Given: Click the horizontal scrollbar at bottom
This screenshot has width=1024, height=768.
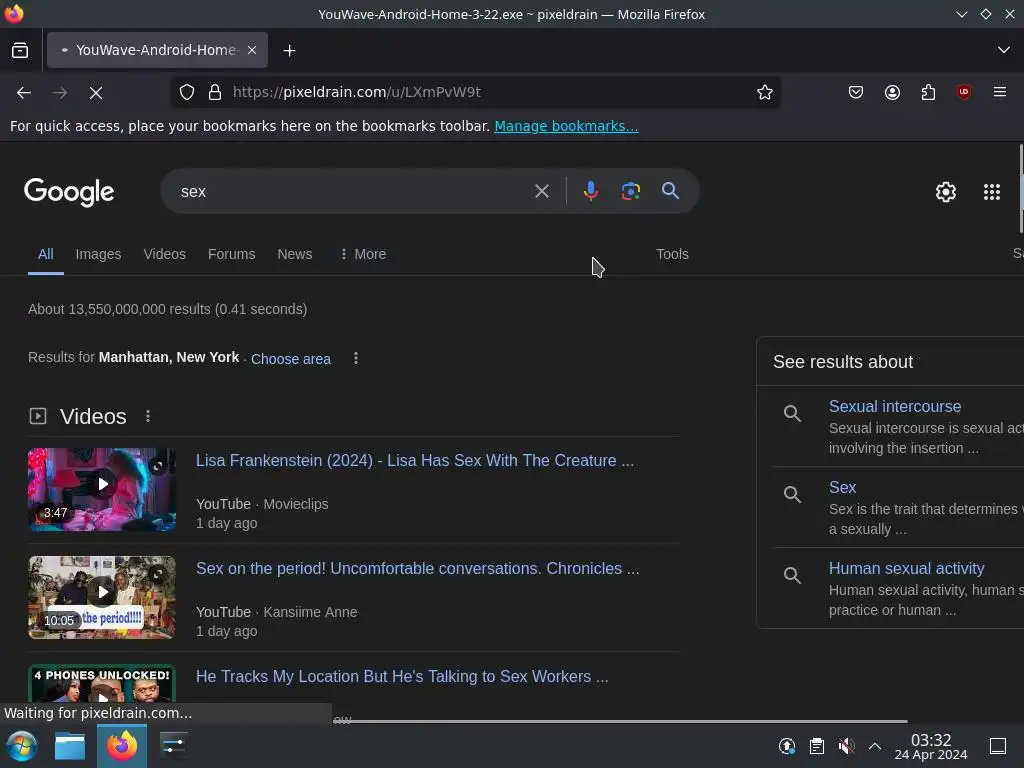Looking at the screenshot, I should pyautogui.click(x=620, y=721).
